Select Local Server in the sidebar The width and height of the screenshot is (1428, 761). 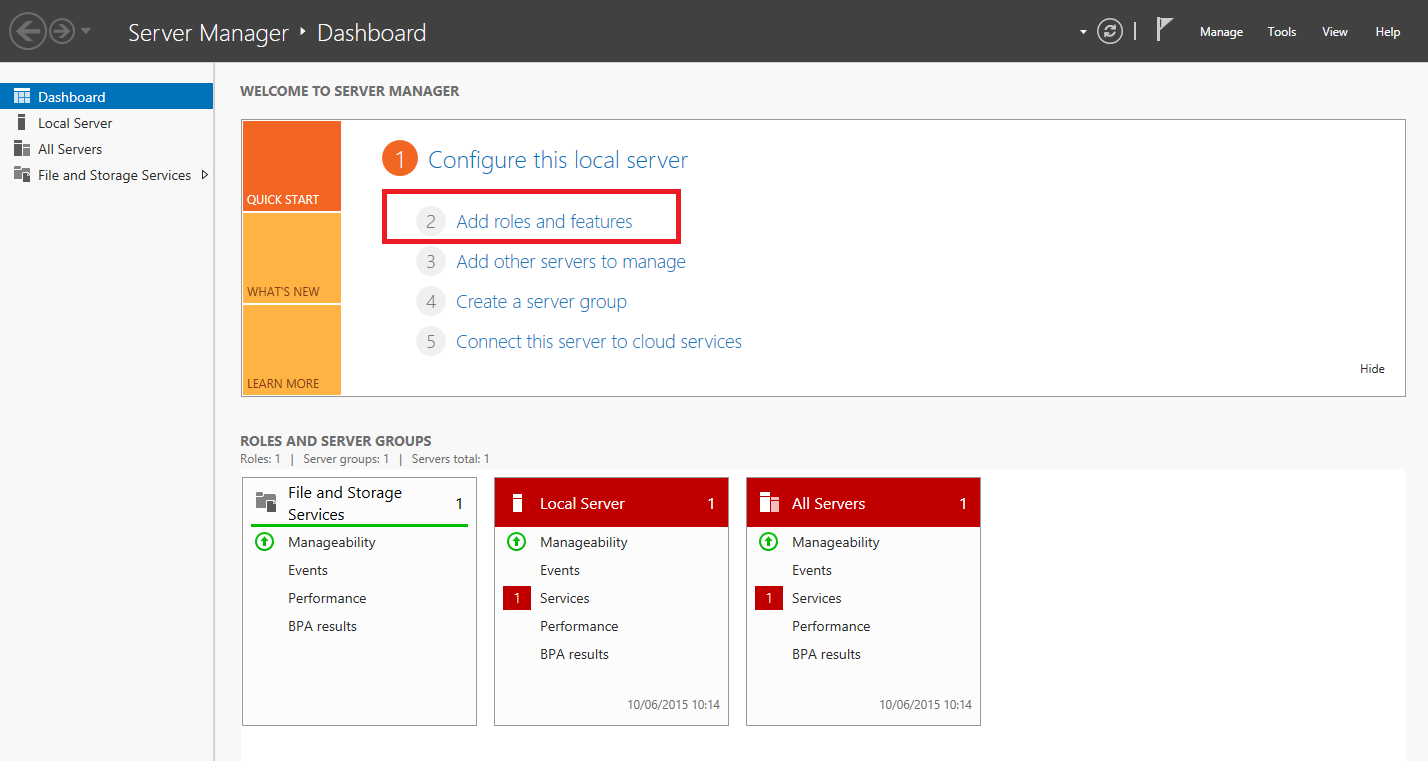pyautogui.click(x=107, y=123)
